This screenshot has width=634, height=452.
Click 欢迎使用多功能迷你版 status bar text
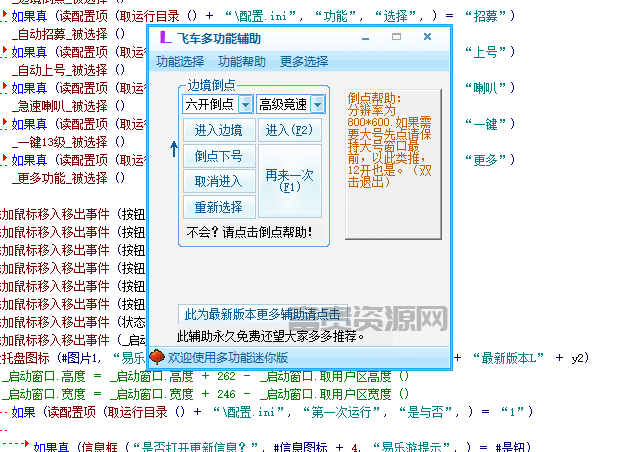point(228,357)
